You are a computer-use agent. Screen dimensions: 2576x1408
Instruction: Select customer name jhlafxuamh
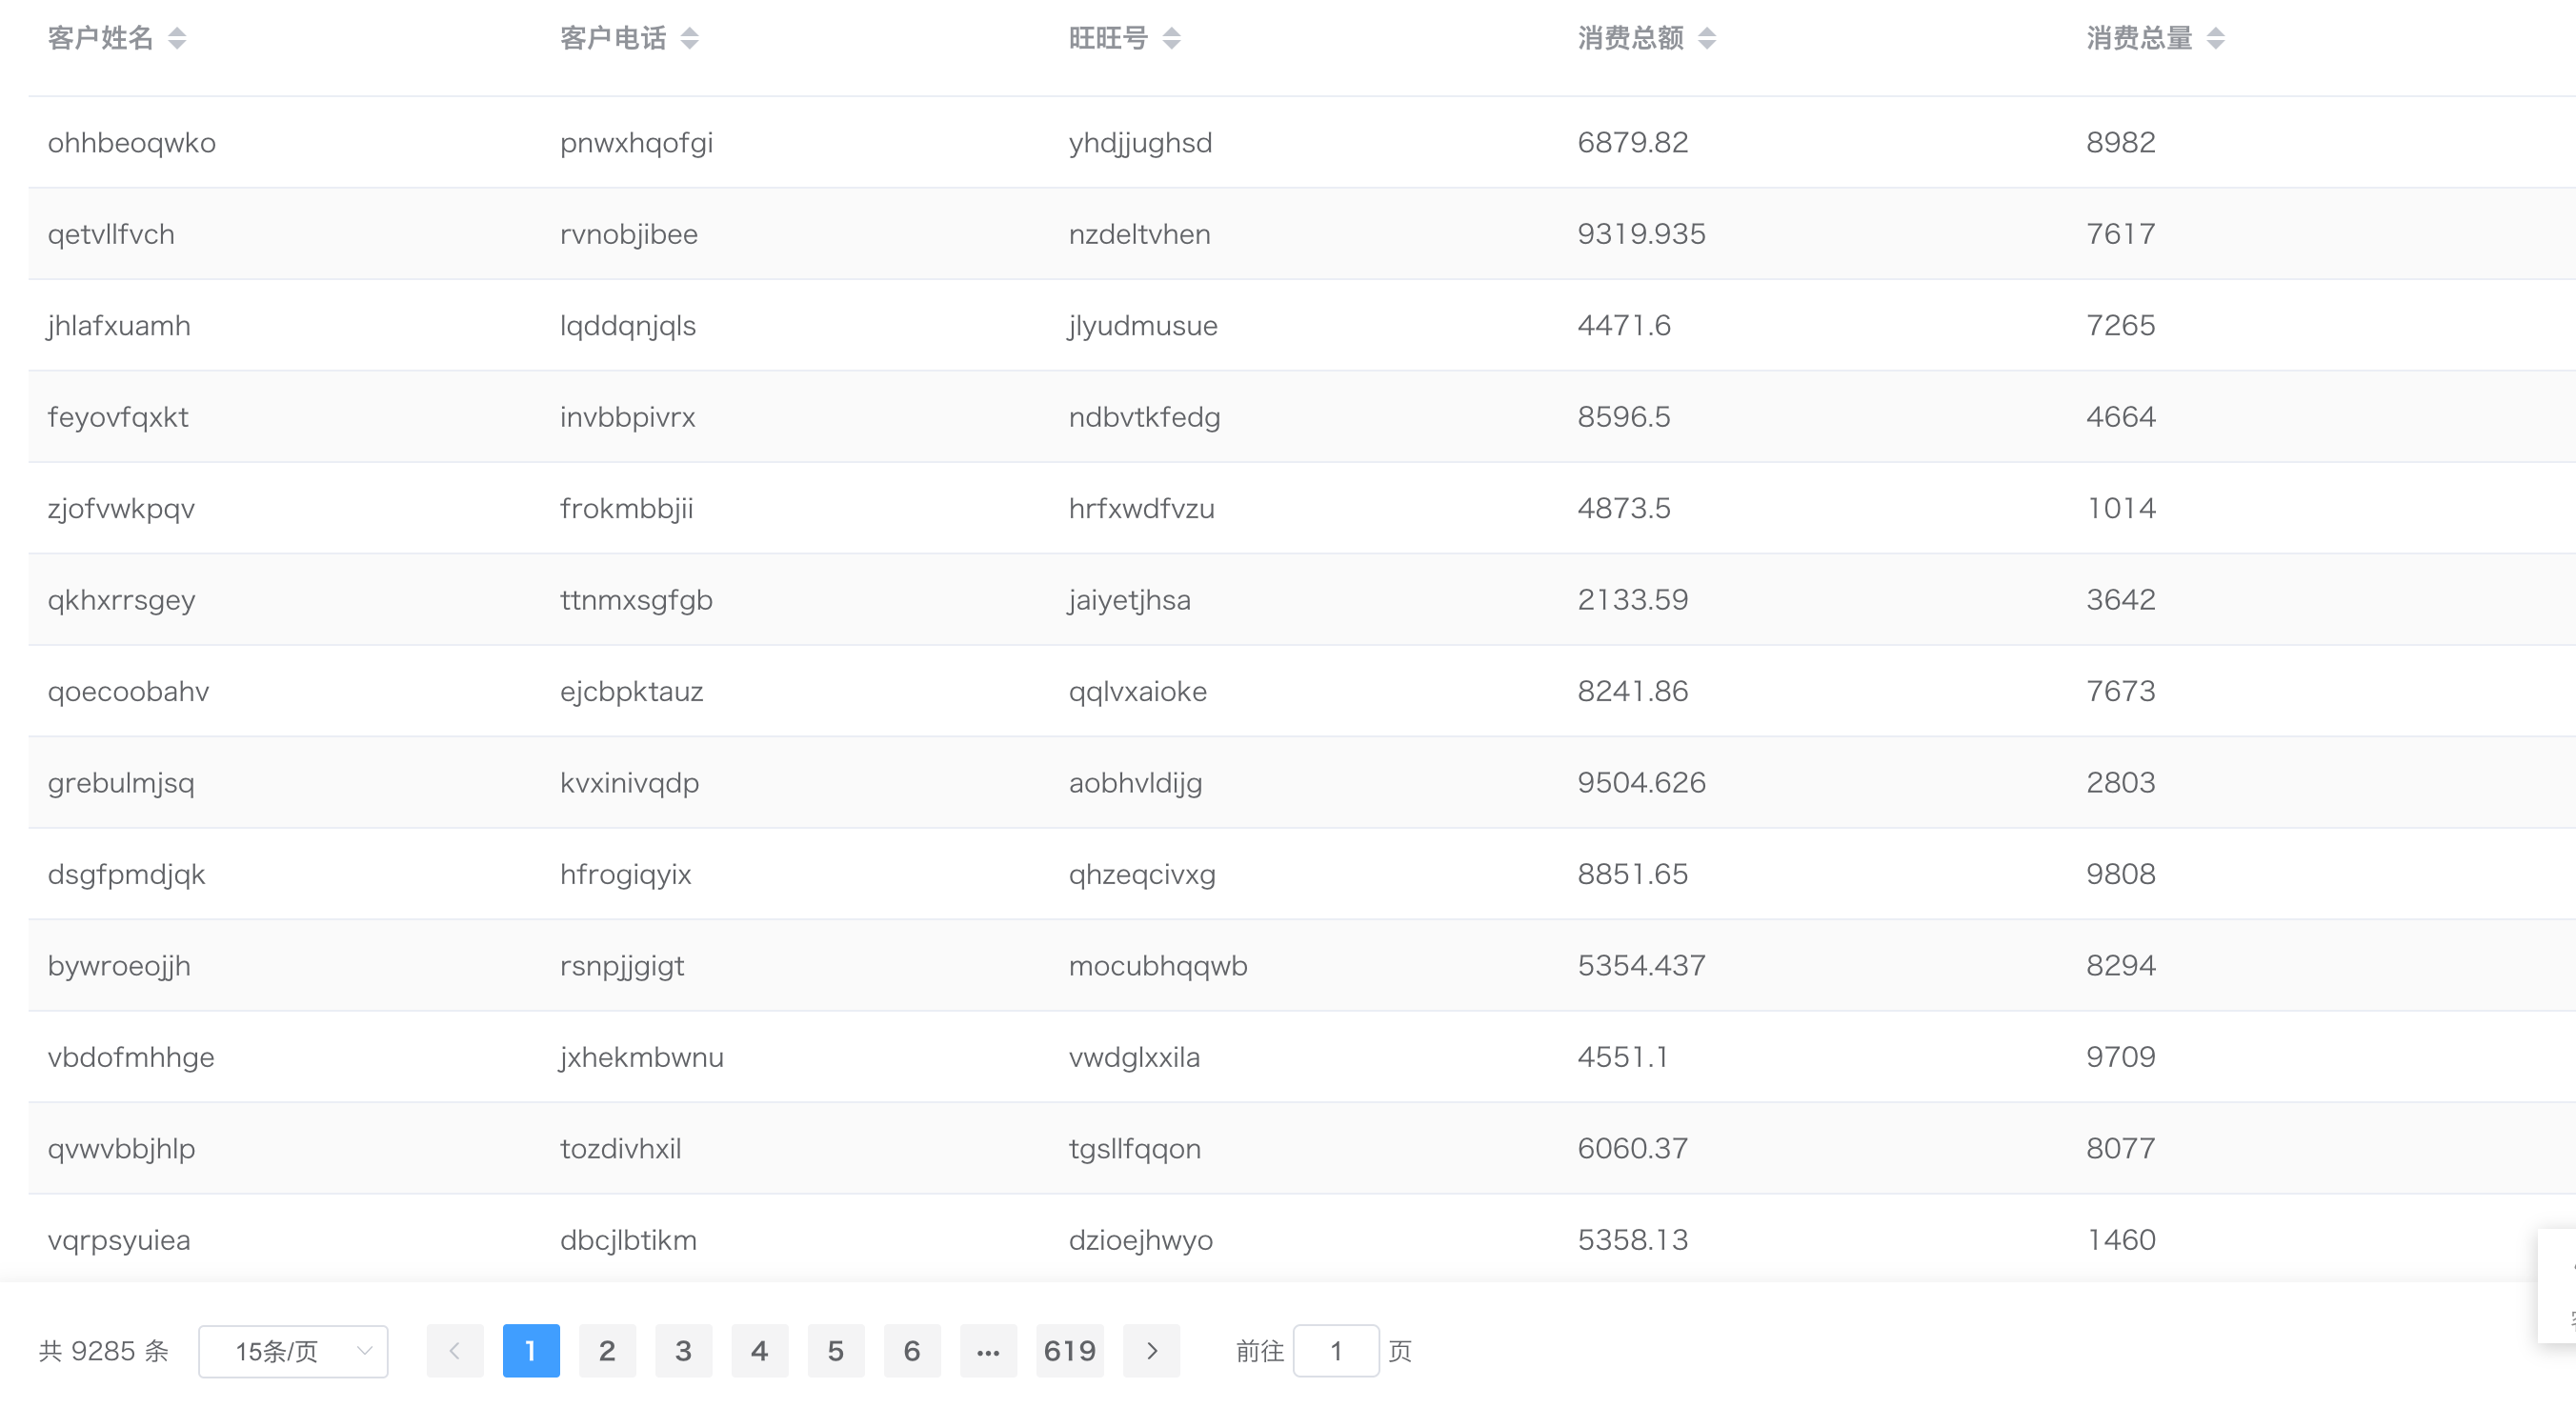tap(119, 326)
